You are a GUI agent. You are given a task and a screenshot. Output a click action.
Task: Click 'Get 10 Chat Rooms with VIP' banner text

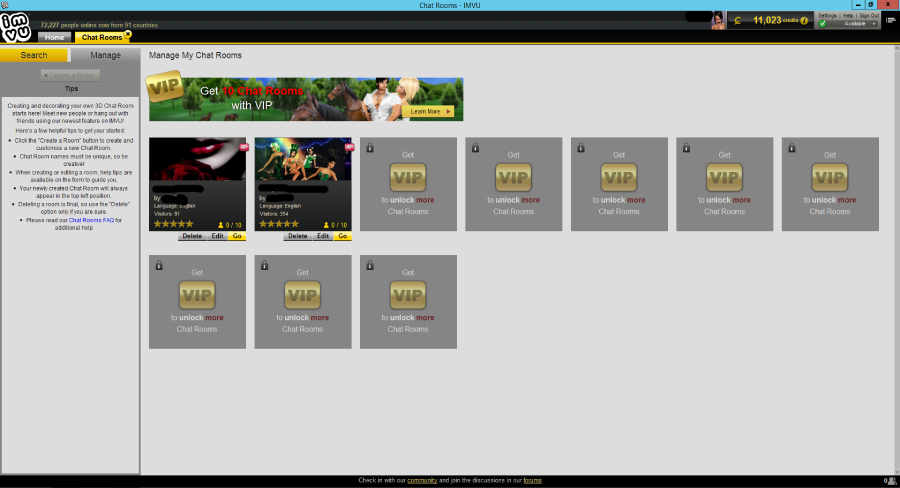[251, 98]
